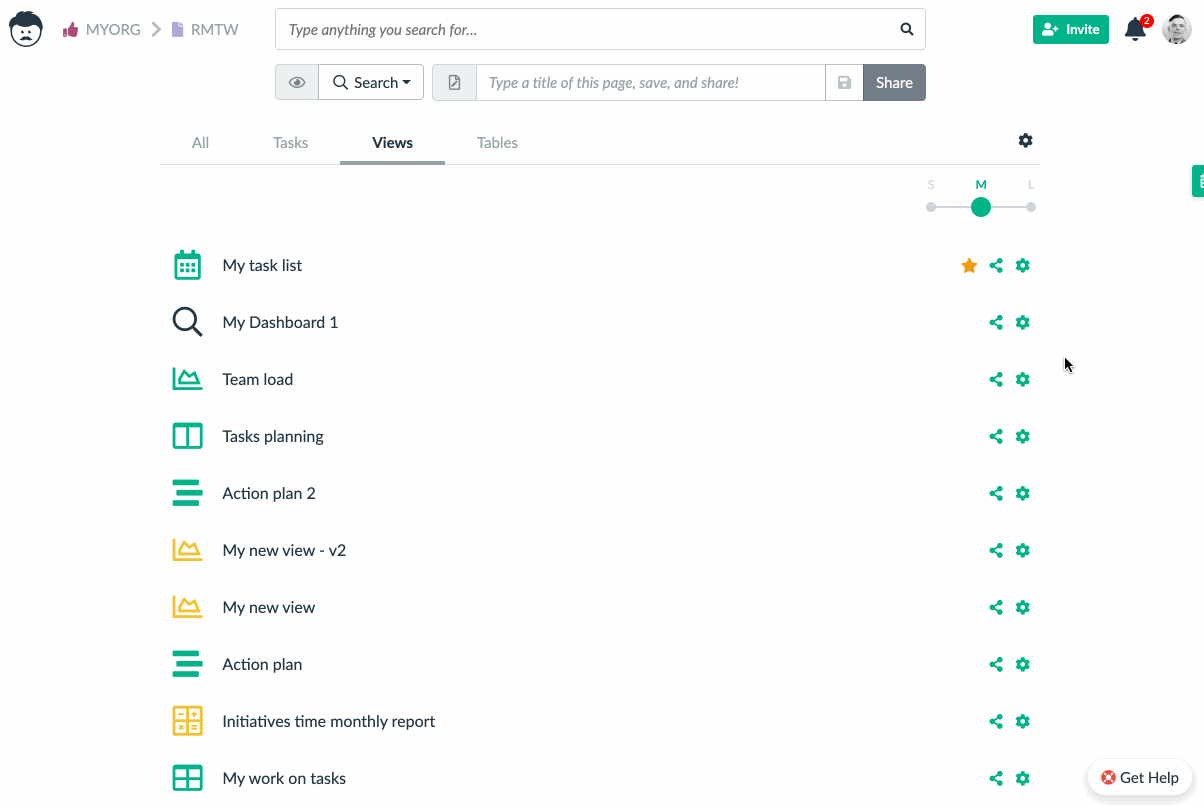Switch to the Tables tab
This screenshot has height=807, width=1204.
point(497,143)
